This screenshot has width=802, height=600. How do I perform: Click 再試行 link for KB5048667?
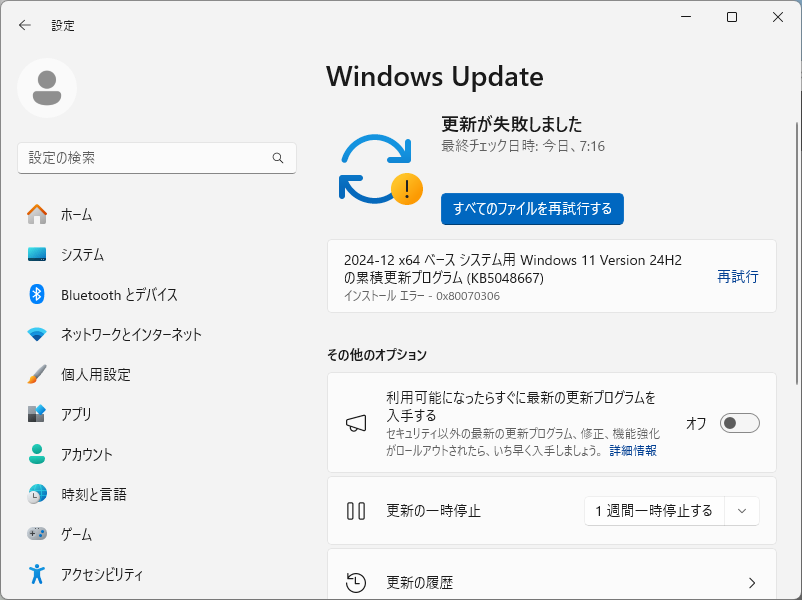coord(738,277)
